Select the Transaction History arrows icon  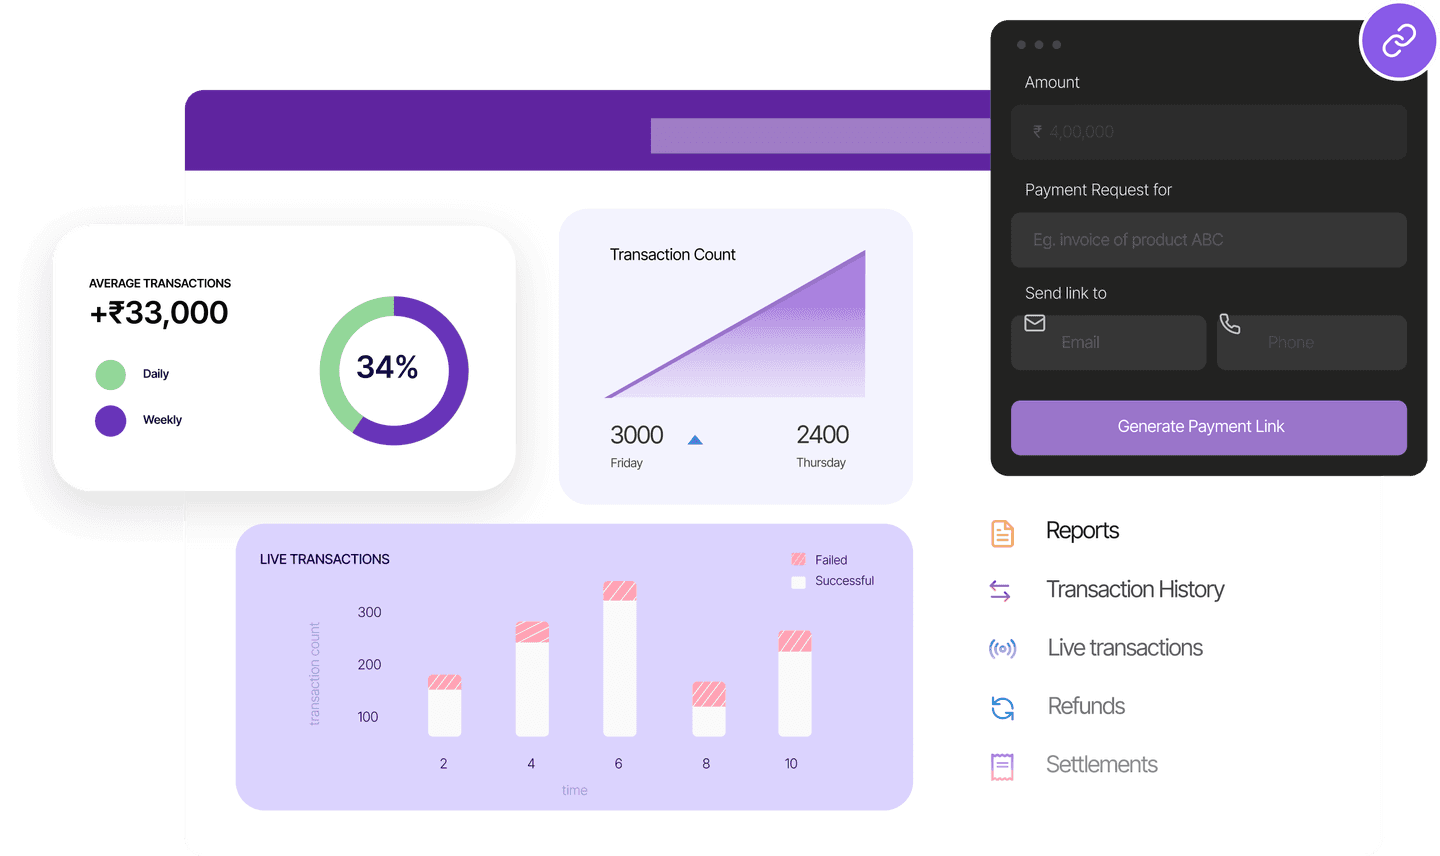pos(1000,590)
